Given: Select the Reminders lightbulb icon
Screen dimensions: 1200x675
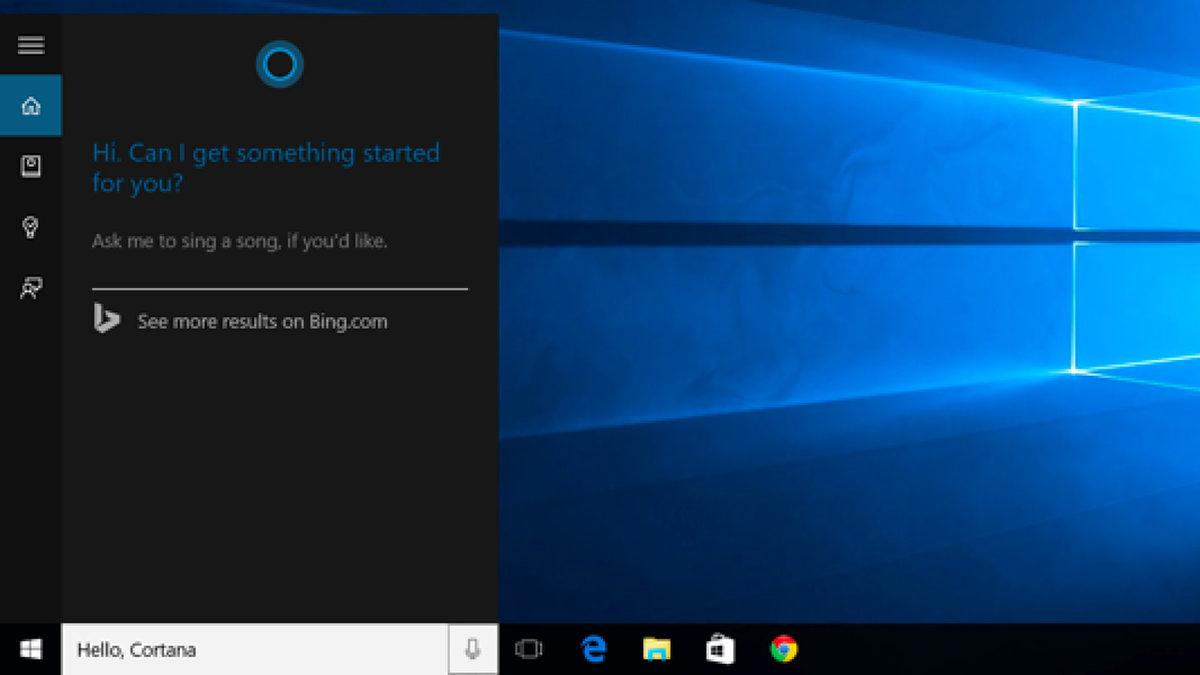Looking at the screenshot, I should (31, 228).
